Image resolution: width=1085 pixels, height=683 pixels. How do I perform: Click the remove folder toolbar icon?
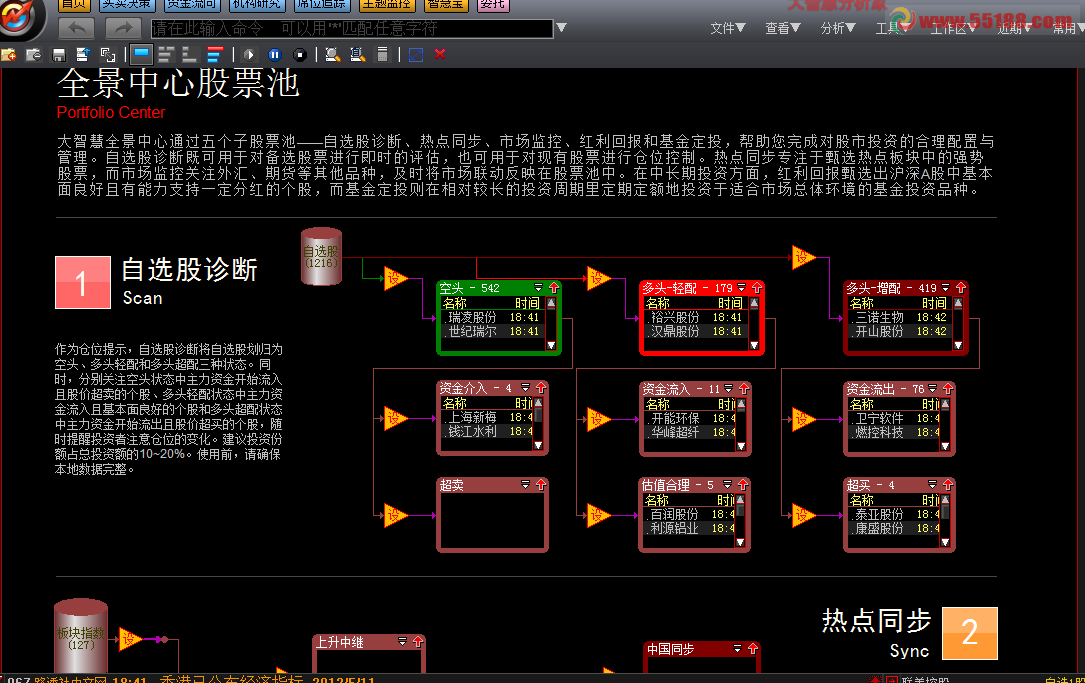click(33, 55)
